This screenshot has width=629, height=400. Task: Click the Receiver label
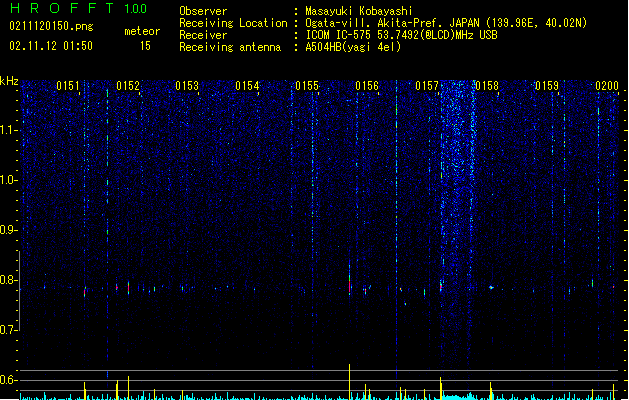point(203,35)
